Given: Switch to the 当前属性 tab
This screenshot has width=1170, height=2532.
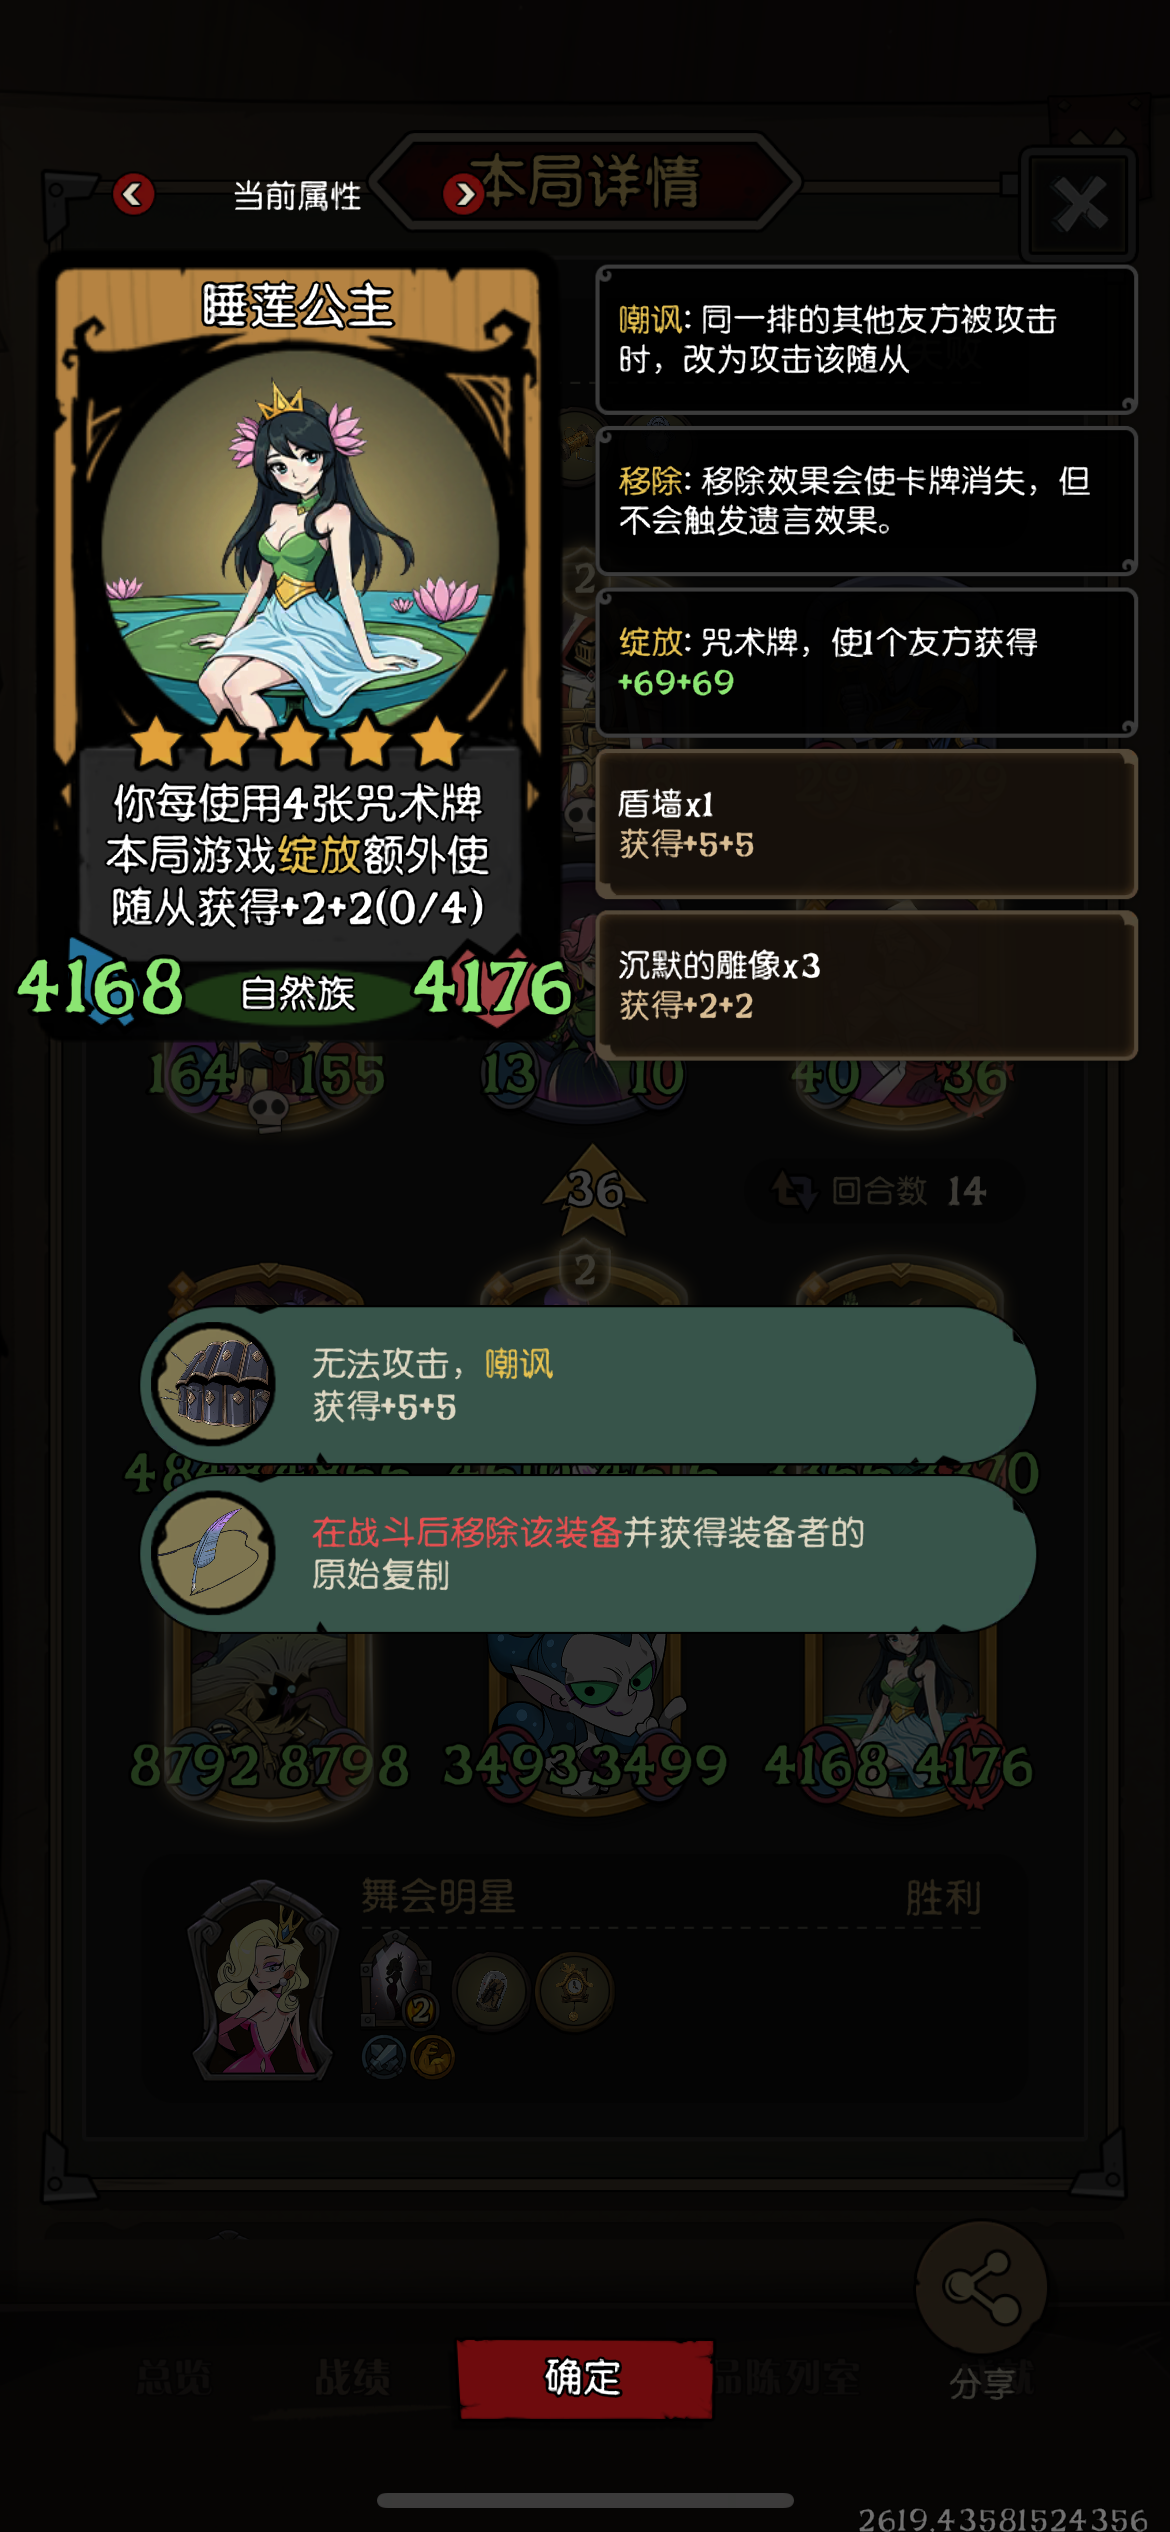Looking at the screenshot, I should coord(297,196).
